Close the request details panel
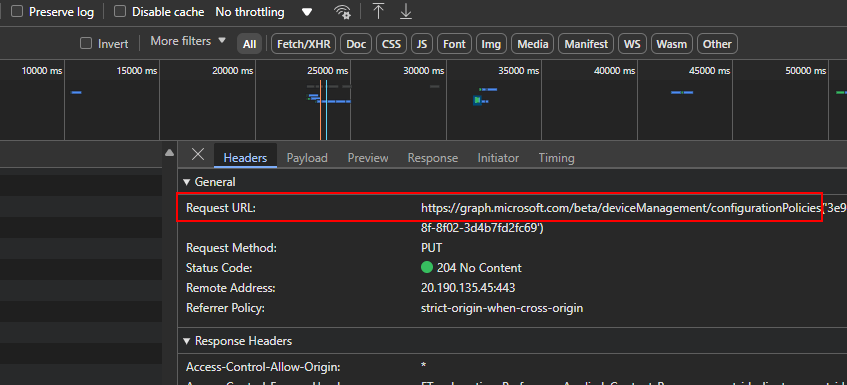Viewport: 847px width, 385px height. click(x=198, y=155)
